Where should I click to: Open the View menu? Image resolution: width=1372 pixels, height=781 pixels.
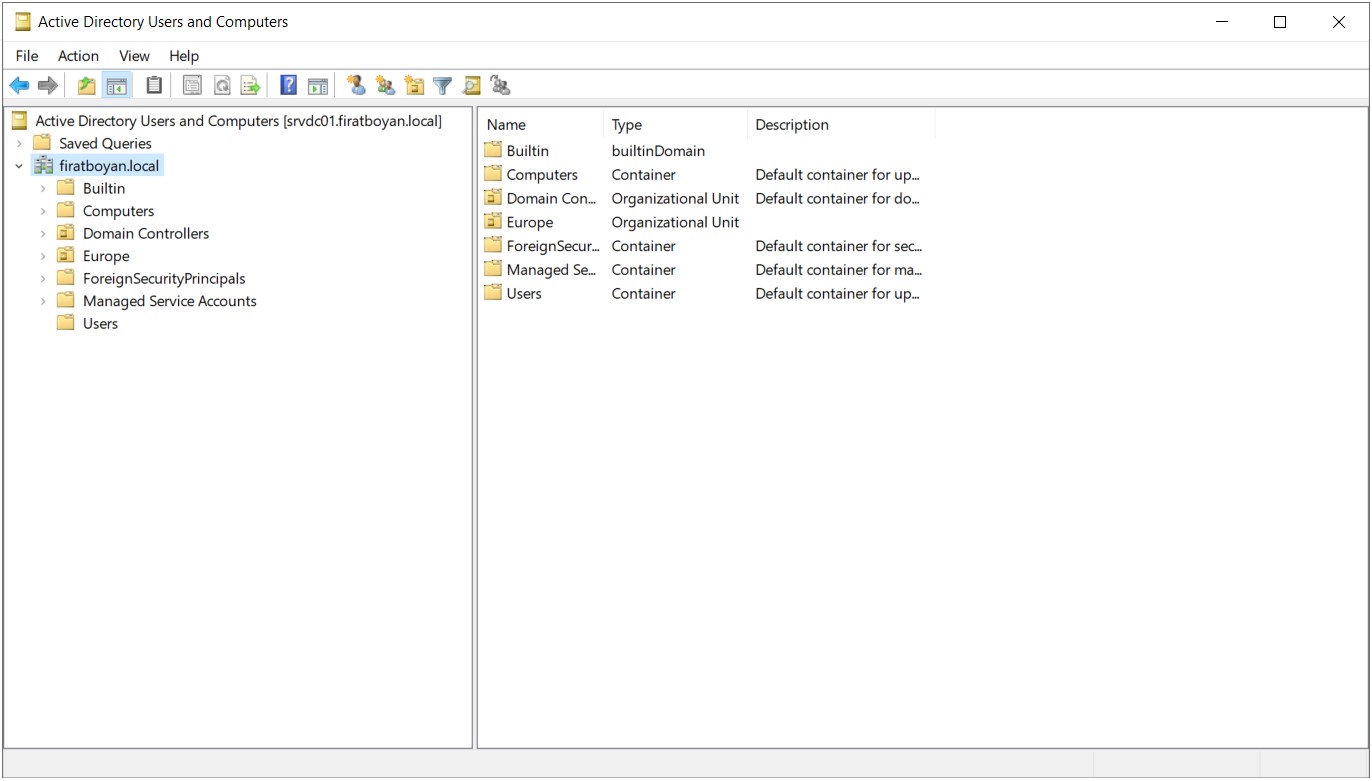tap(134, 56)
